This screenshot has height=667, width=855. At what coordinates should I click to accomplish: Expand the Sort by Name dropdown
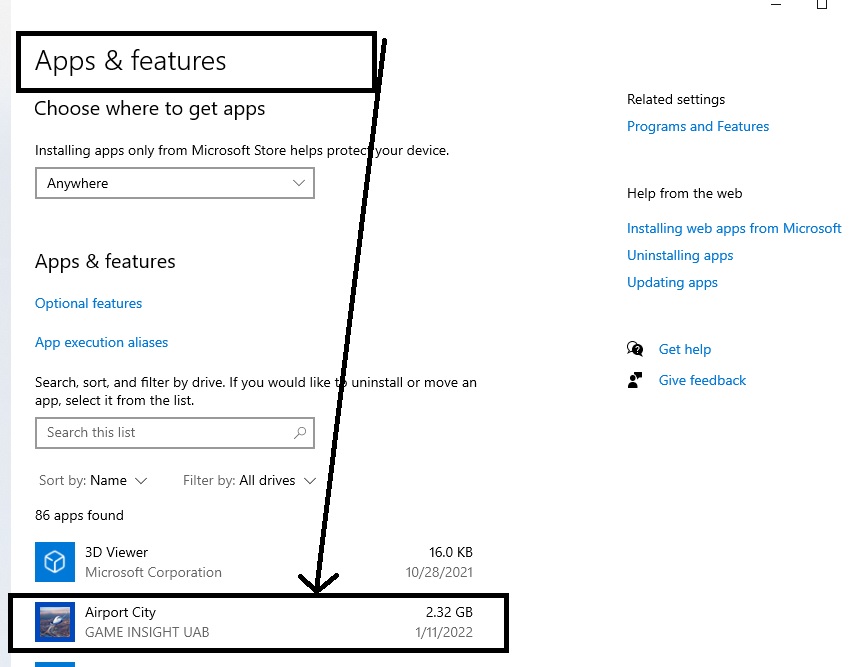click(x=94, y=481)
